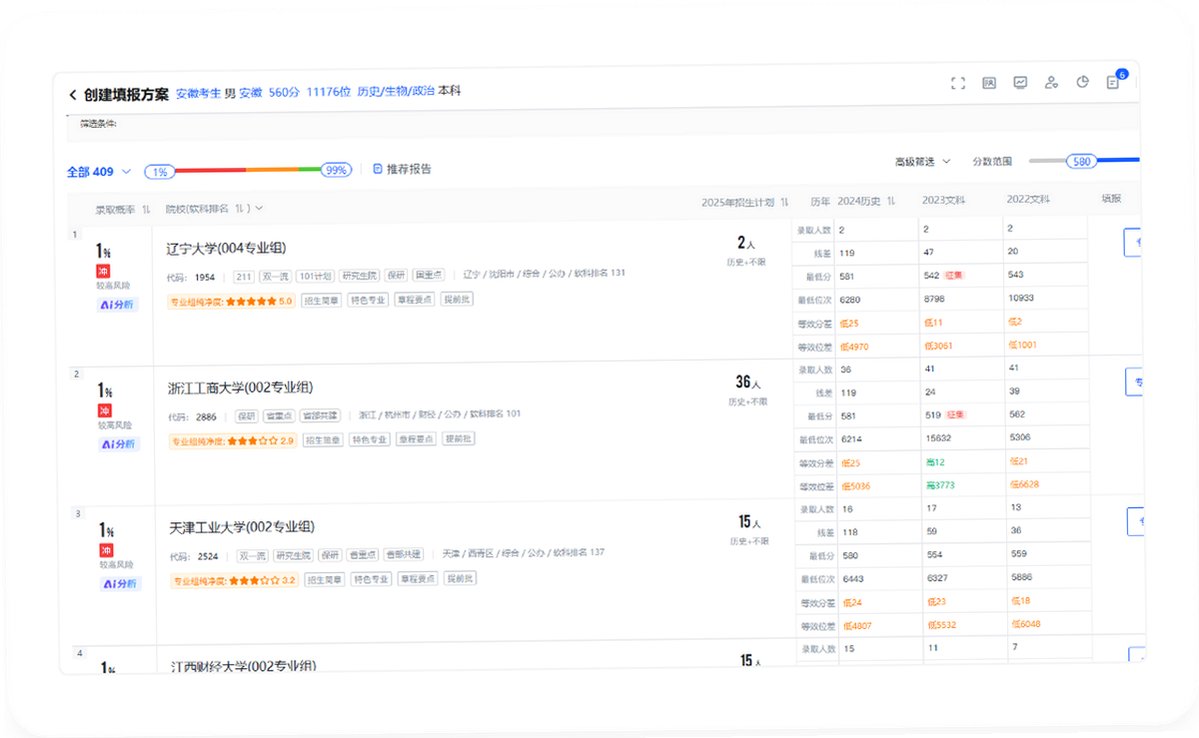Click the 填报 button in 辽宁大学 row
The width and height of the screenshot is (1199, 738).
tap(1132, 242)
